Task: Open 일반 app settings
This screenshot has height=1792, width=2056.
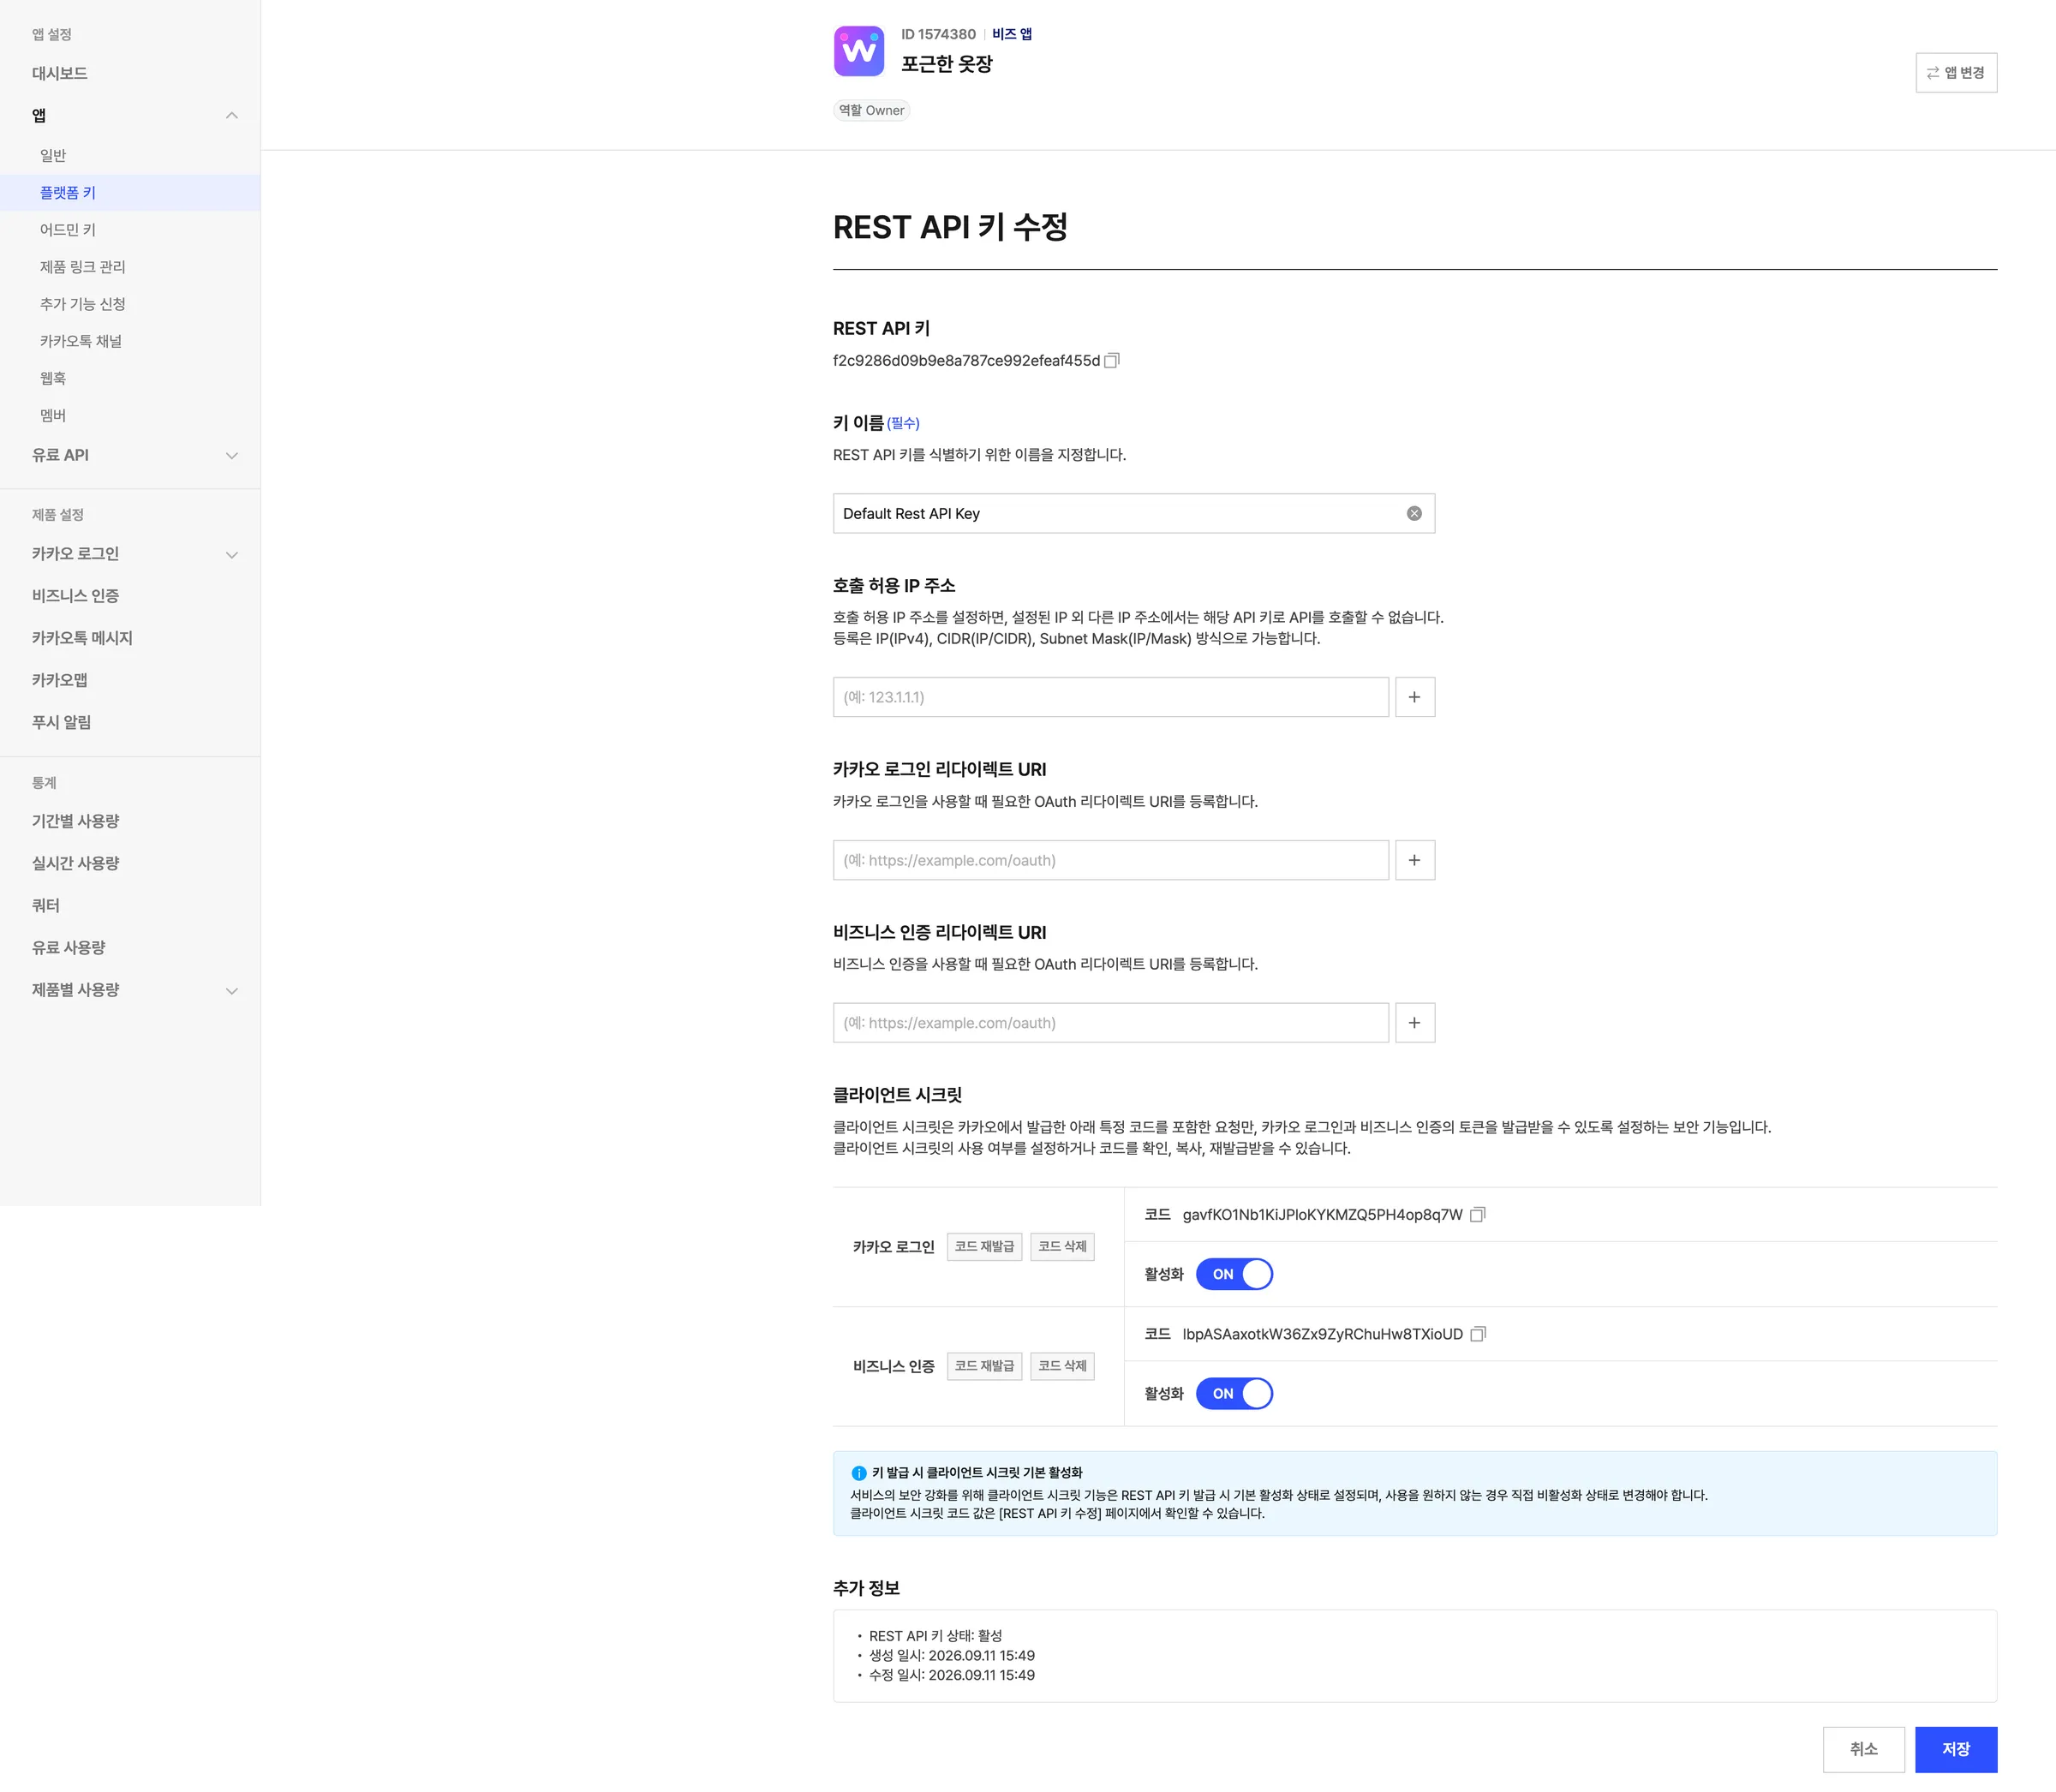Action: coord(53,155)
